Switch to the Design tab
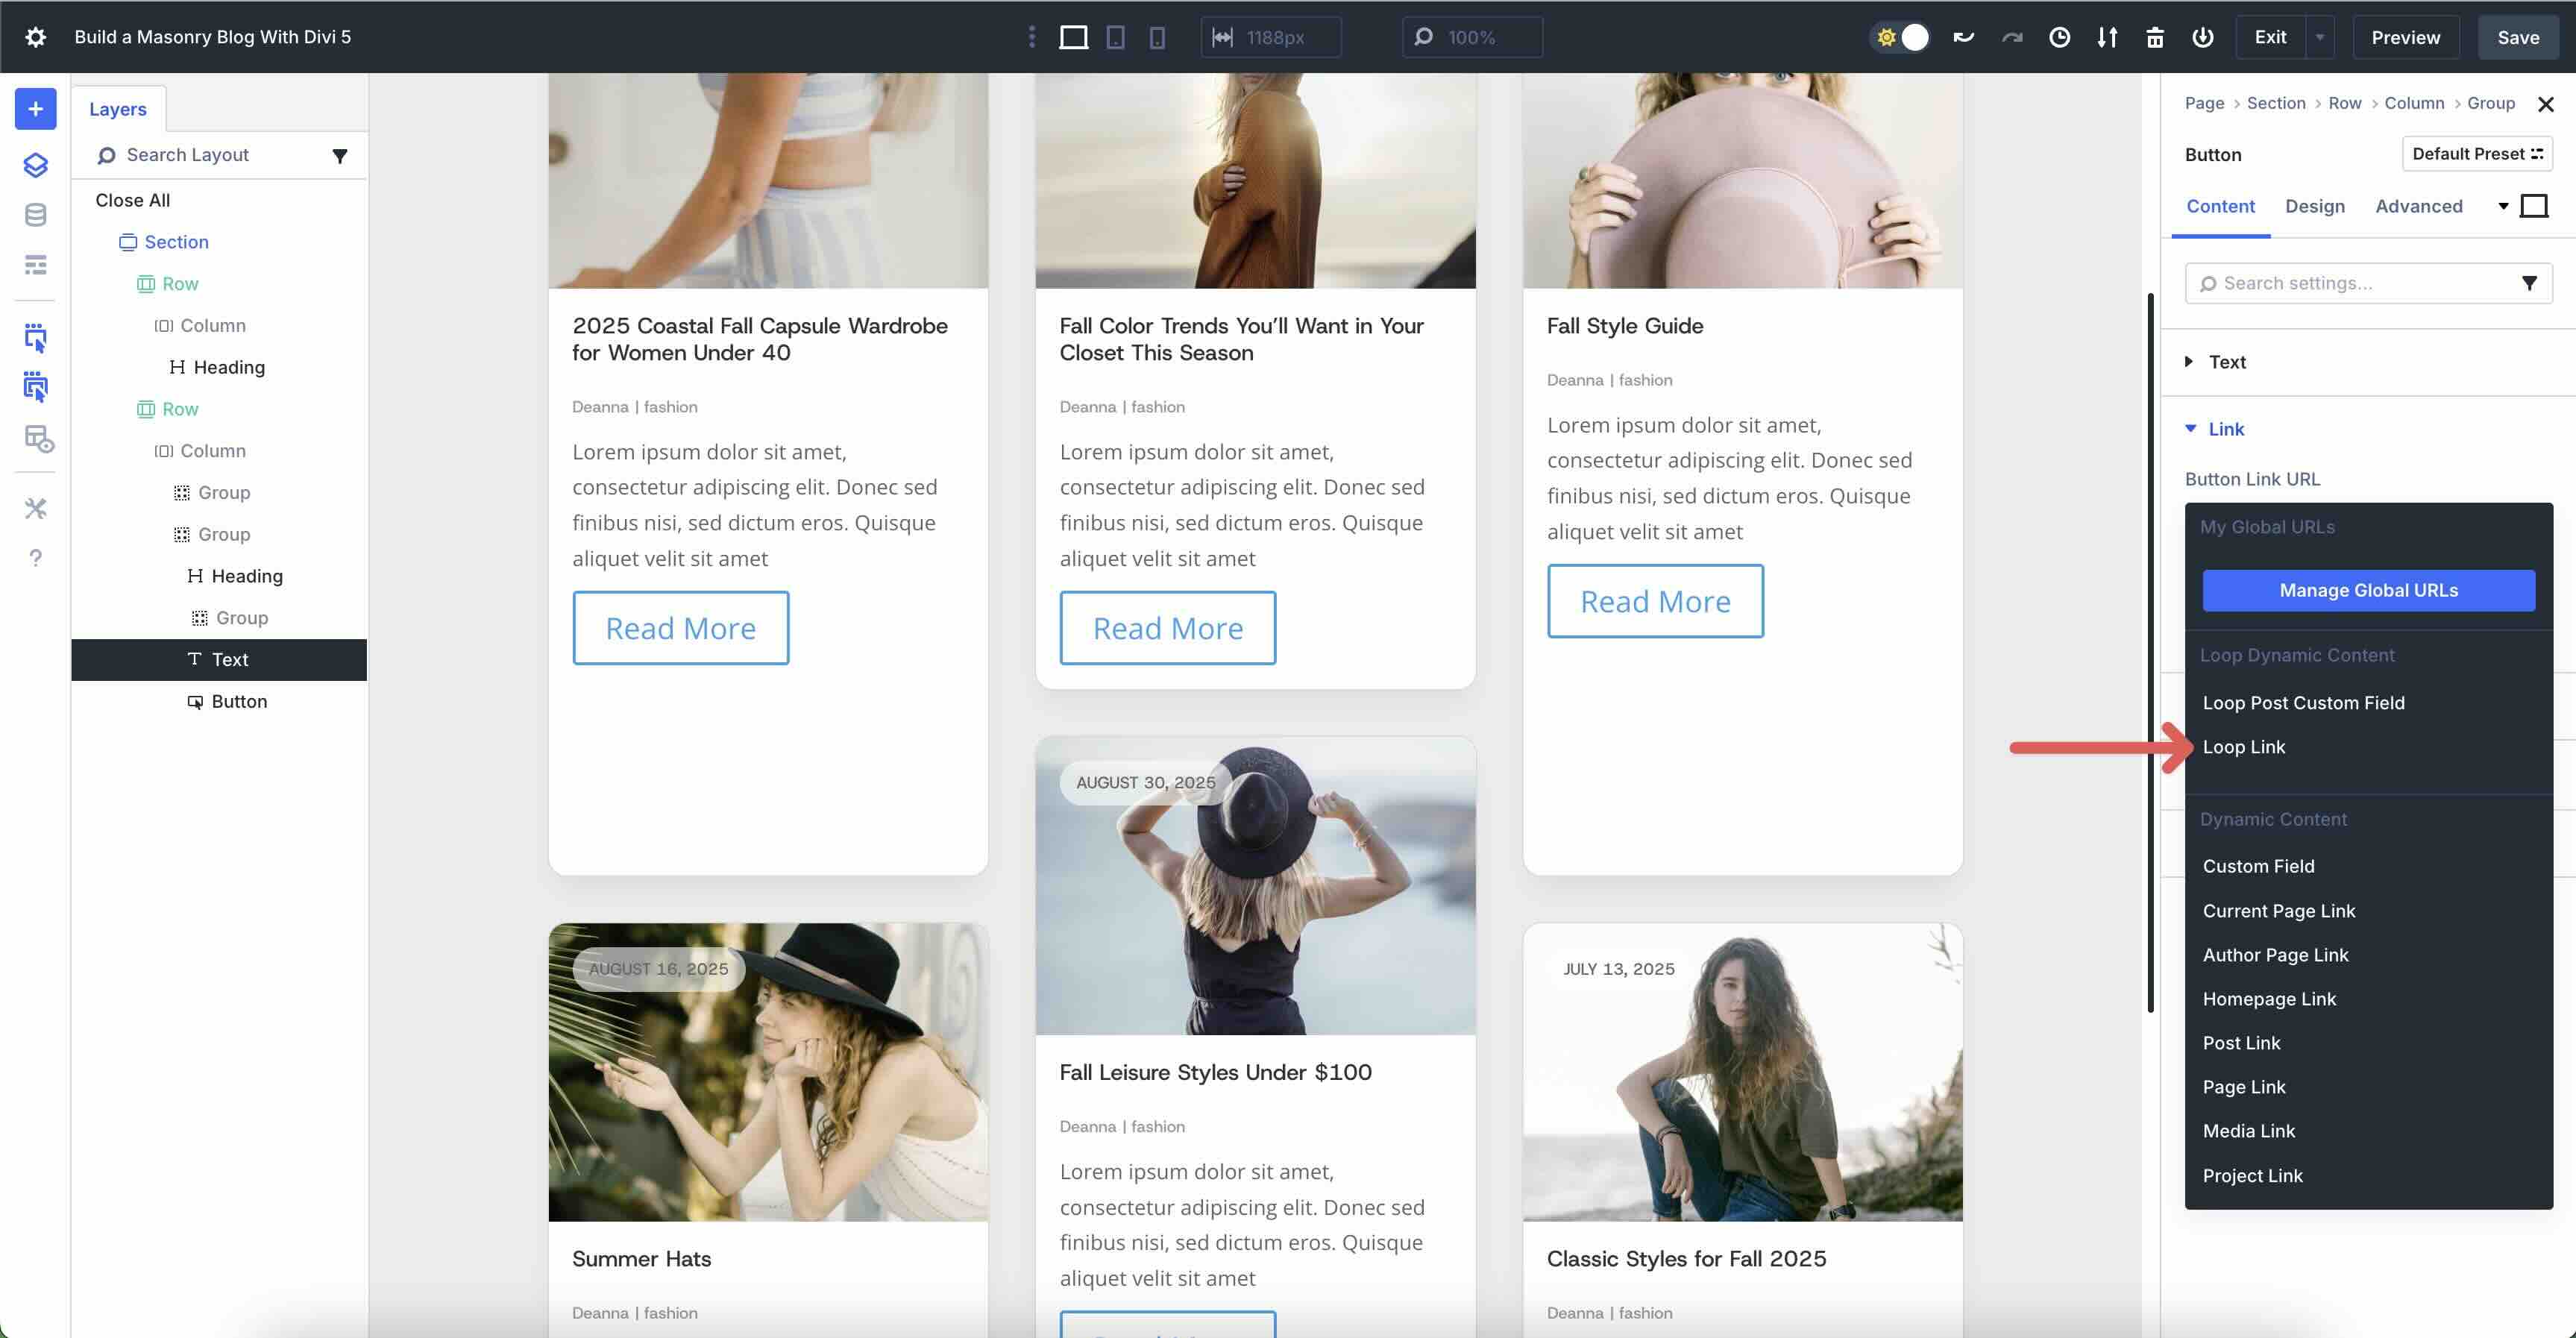This screenshot has height=1338, width=2576. click(2315, 206)
